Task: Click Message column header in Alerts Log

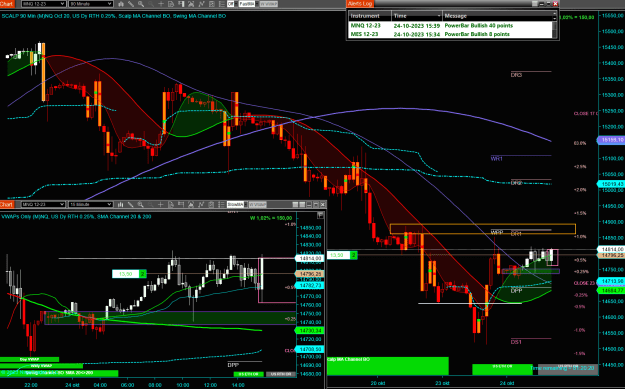Action: pyautogui.click(x=497, y=16)
